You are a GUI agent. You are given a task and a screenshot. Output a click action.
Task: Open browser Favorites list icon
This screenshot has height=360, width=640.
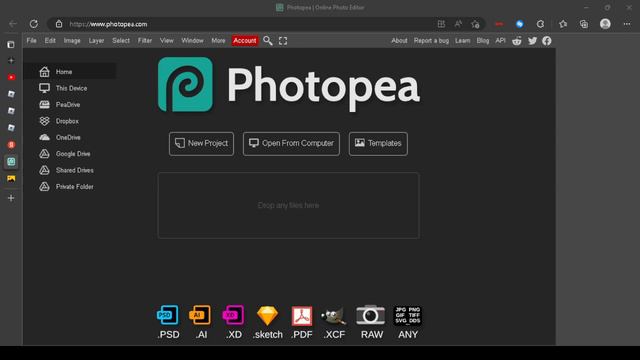pos(563,24)
